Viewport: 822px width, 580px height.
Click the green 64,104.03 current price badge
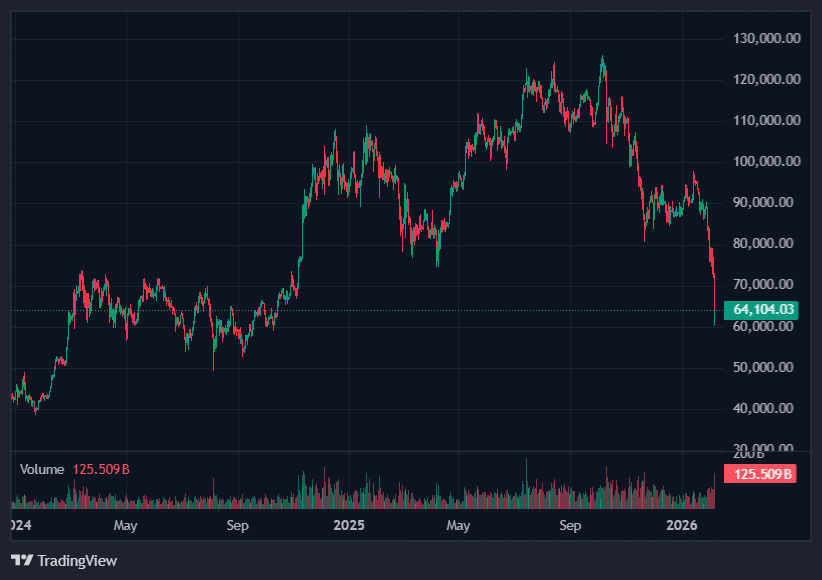point(765,310)
